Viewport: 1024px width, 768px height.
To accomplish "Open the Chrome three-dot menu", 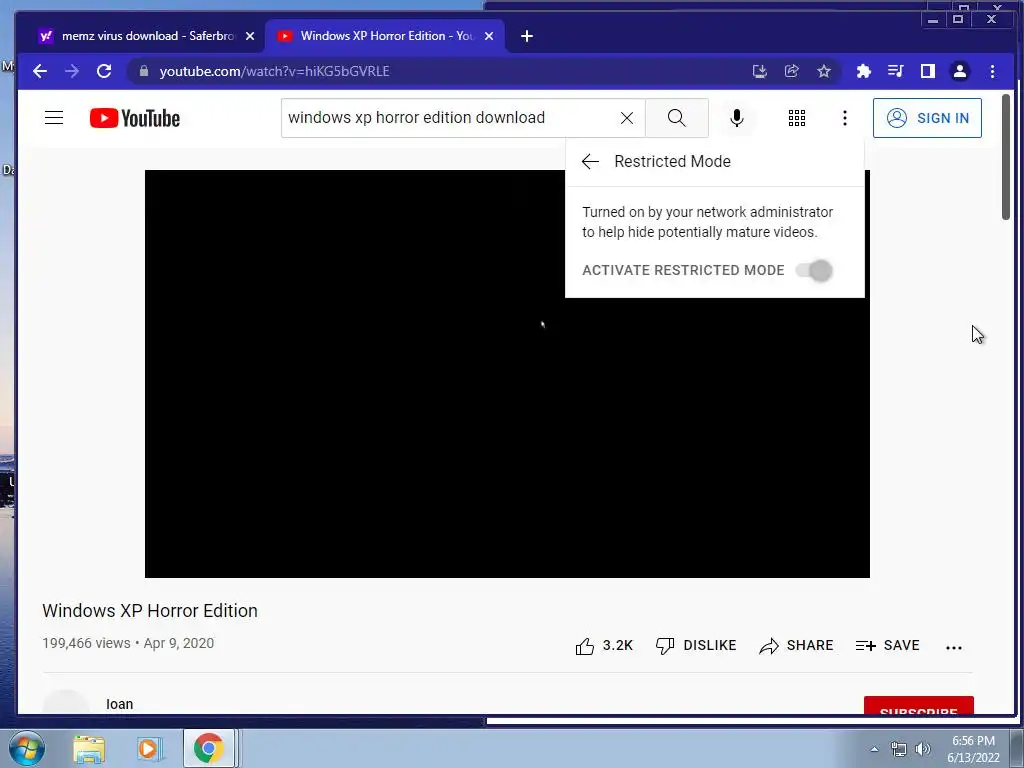I will [992, 71].
